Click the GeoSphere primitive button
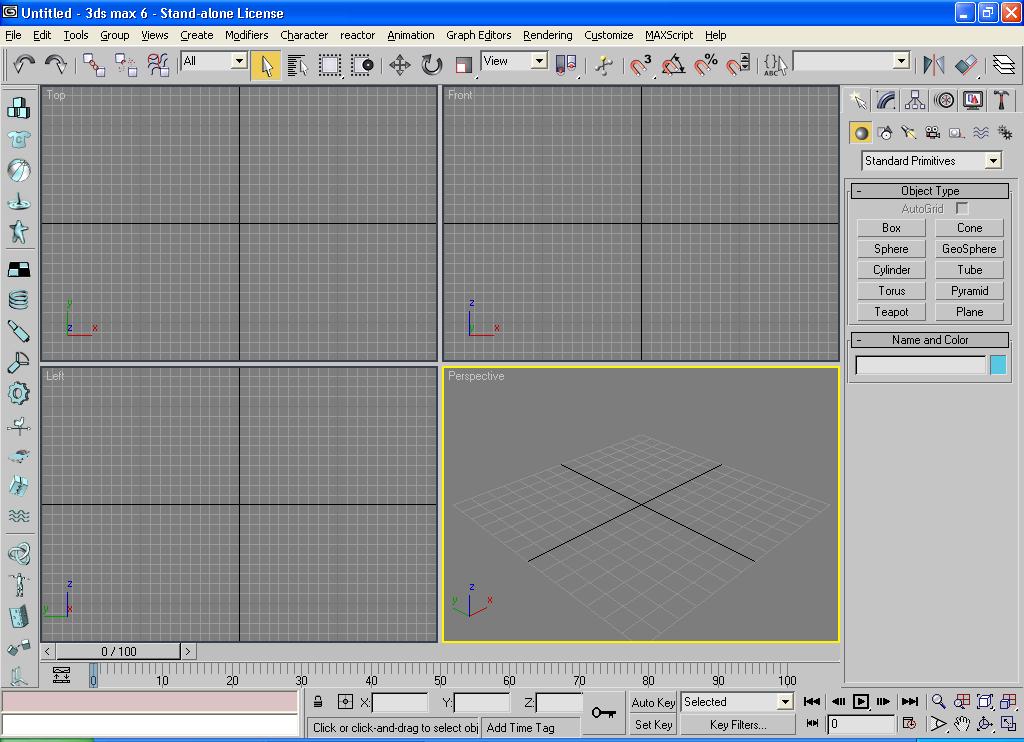1024x742 pixels. click(x=969, y=249)
